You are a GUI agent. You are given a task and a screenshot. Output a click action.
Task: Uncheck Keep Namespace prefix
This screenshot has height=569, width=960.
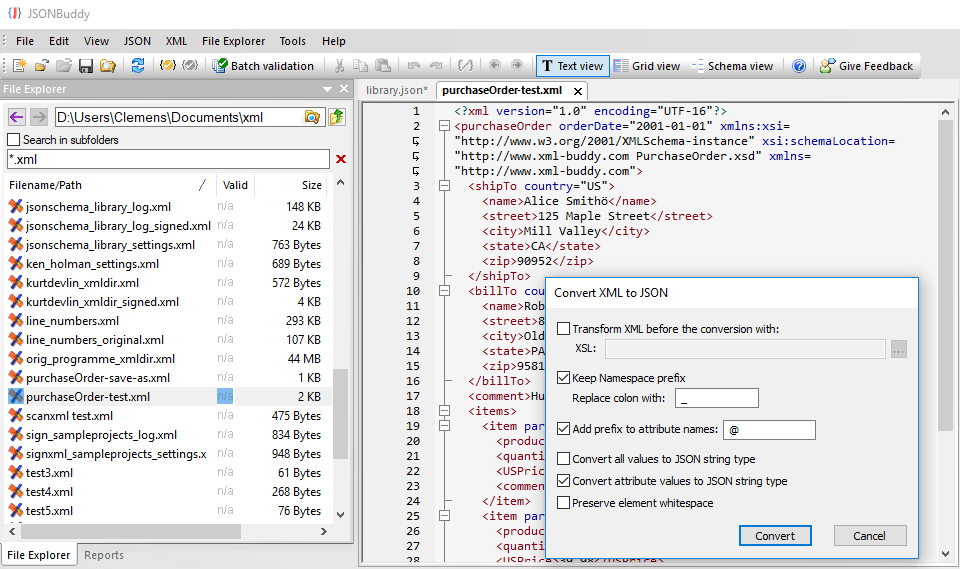pyautogui.click(x=563, y=377)
